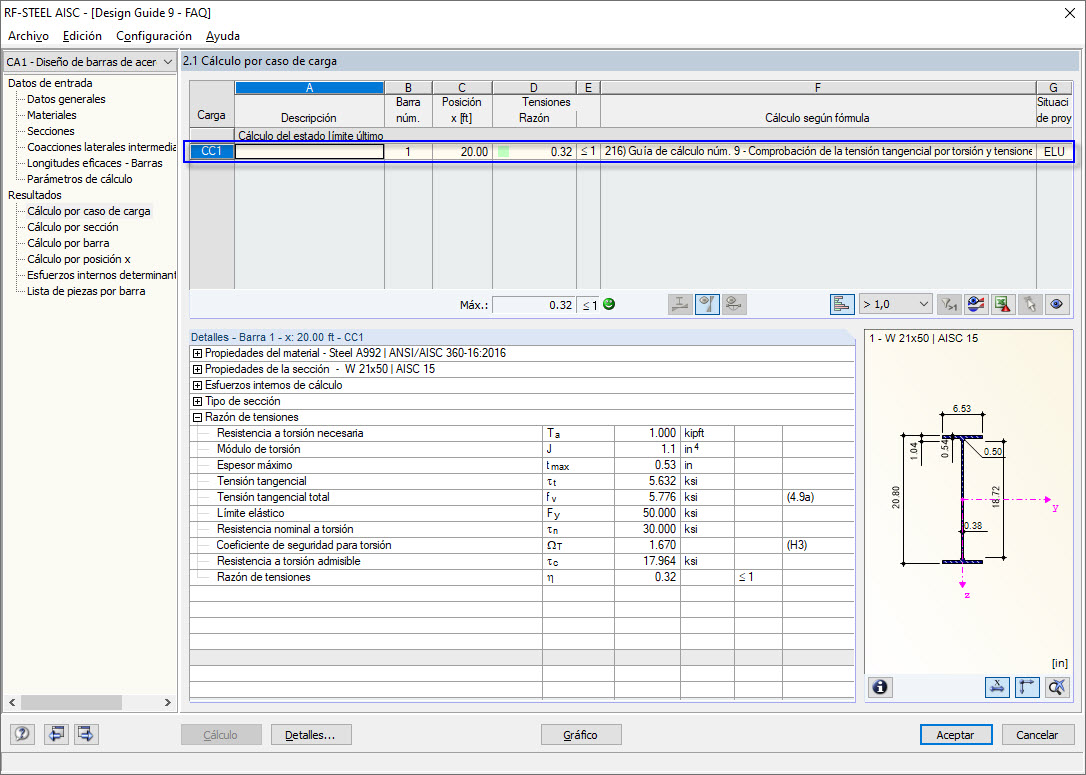Image resolution: width=1086 pixels, height=775 pixels.
Task: Click column A header in results table
Action: point(310,88)
